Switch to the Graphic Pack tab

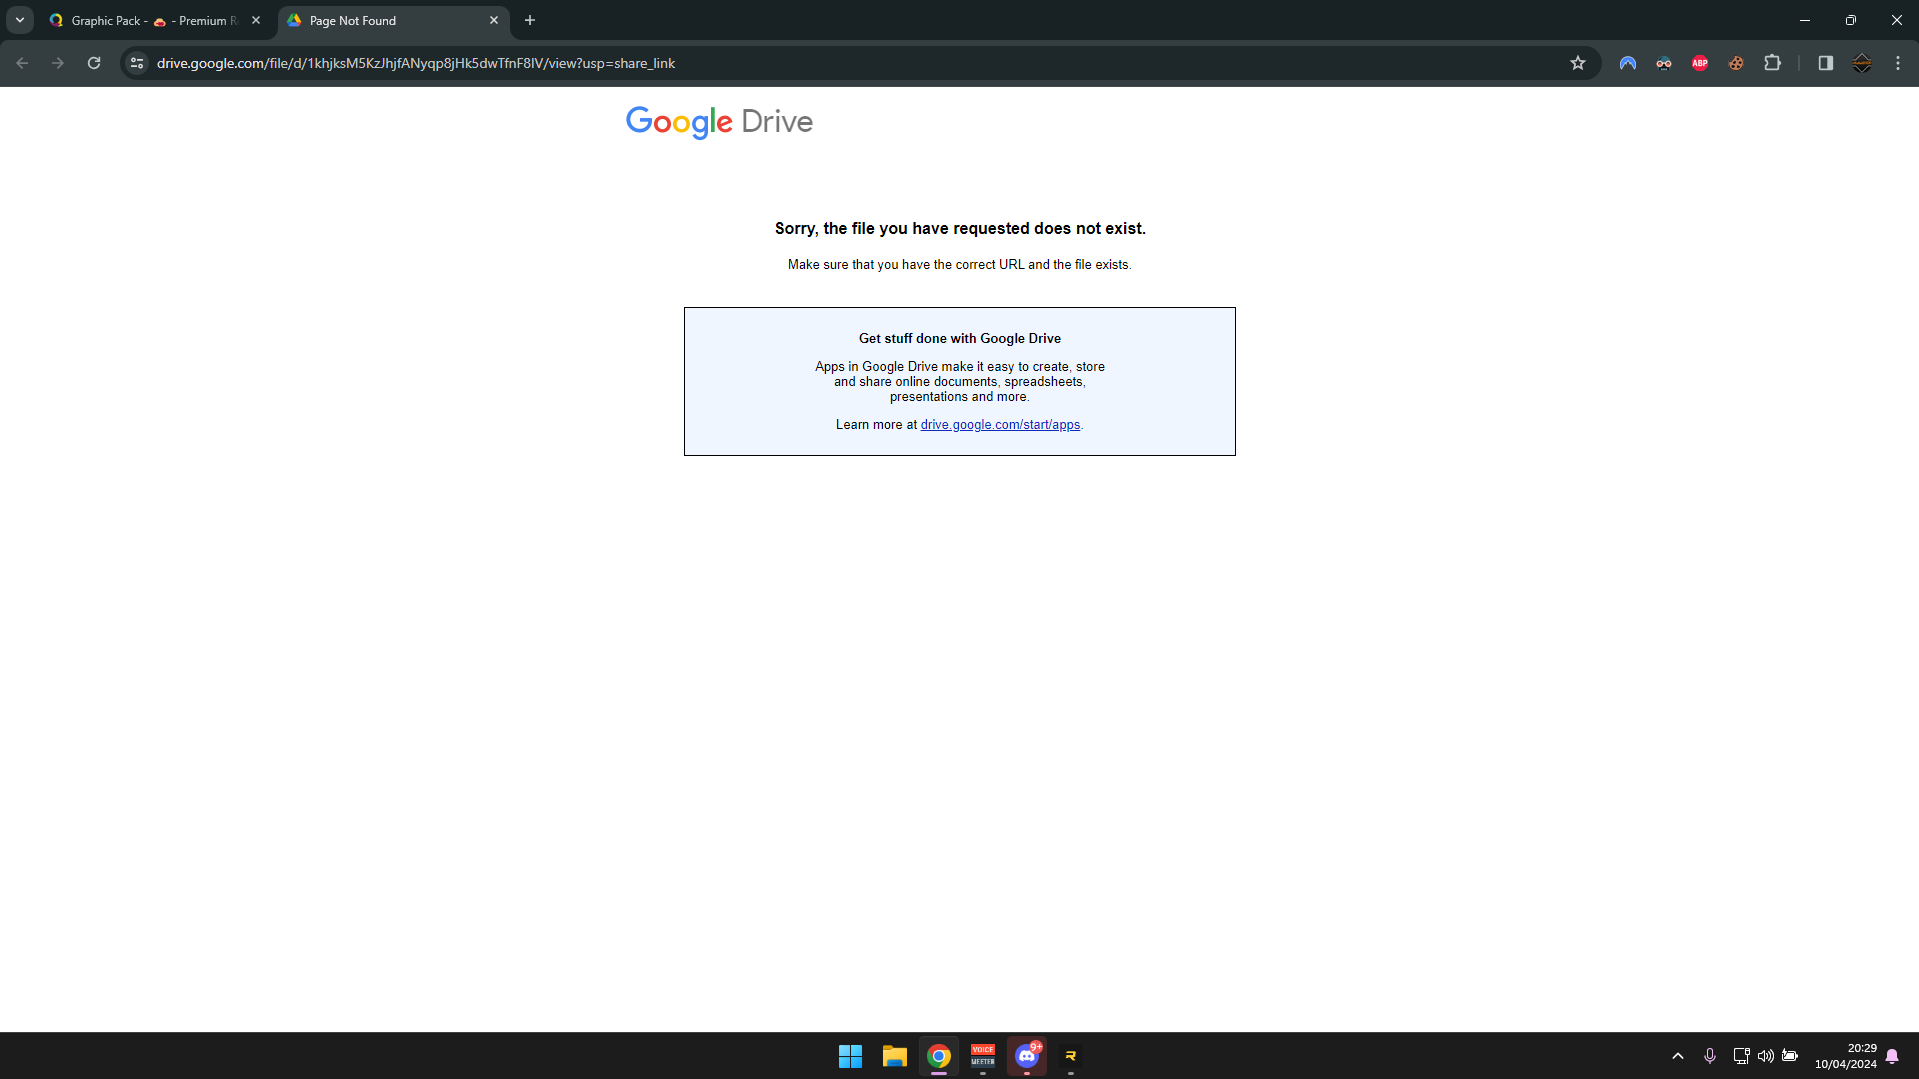tap(155, 20)
